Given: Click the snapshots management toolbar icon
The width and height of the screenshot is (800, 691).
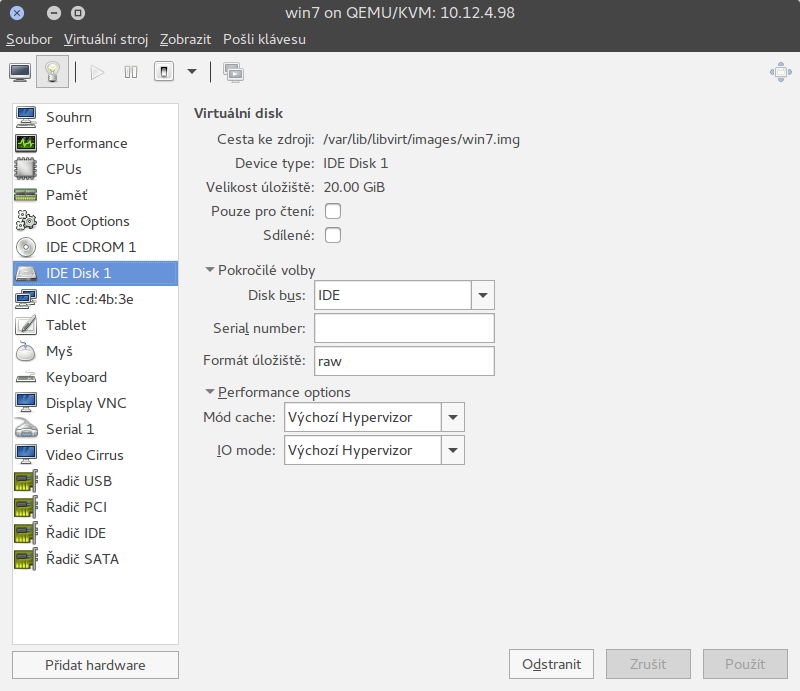Looking at the screenshot, I should point(233,72).
